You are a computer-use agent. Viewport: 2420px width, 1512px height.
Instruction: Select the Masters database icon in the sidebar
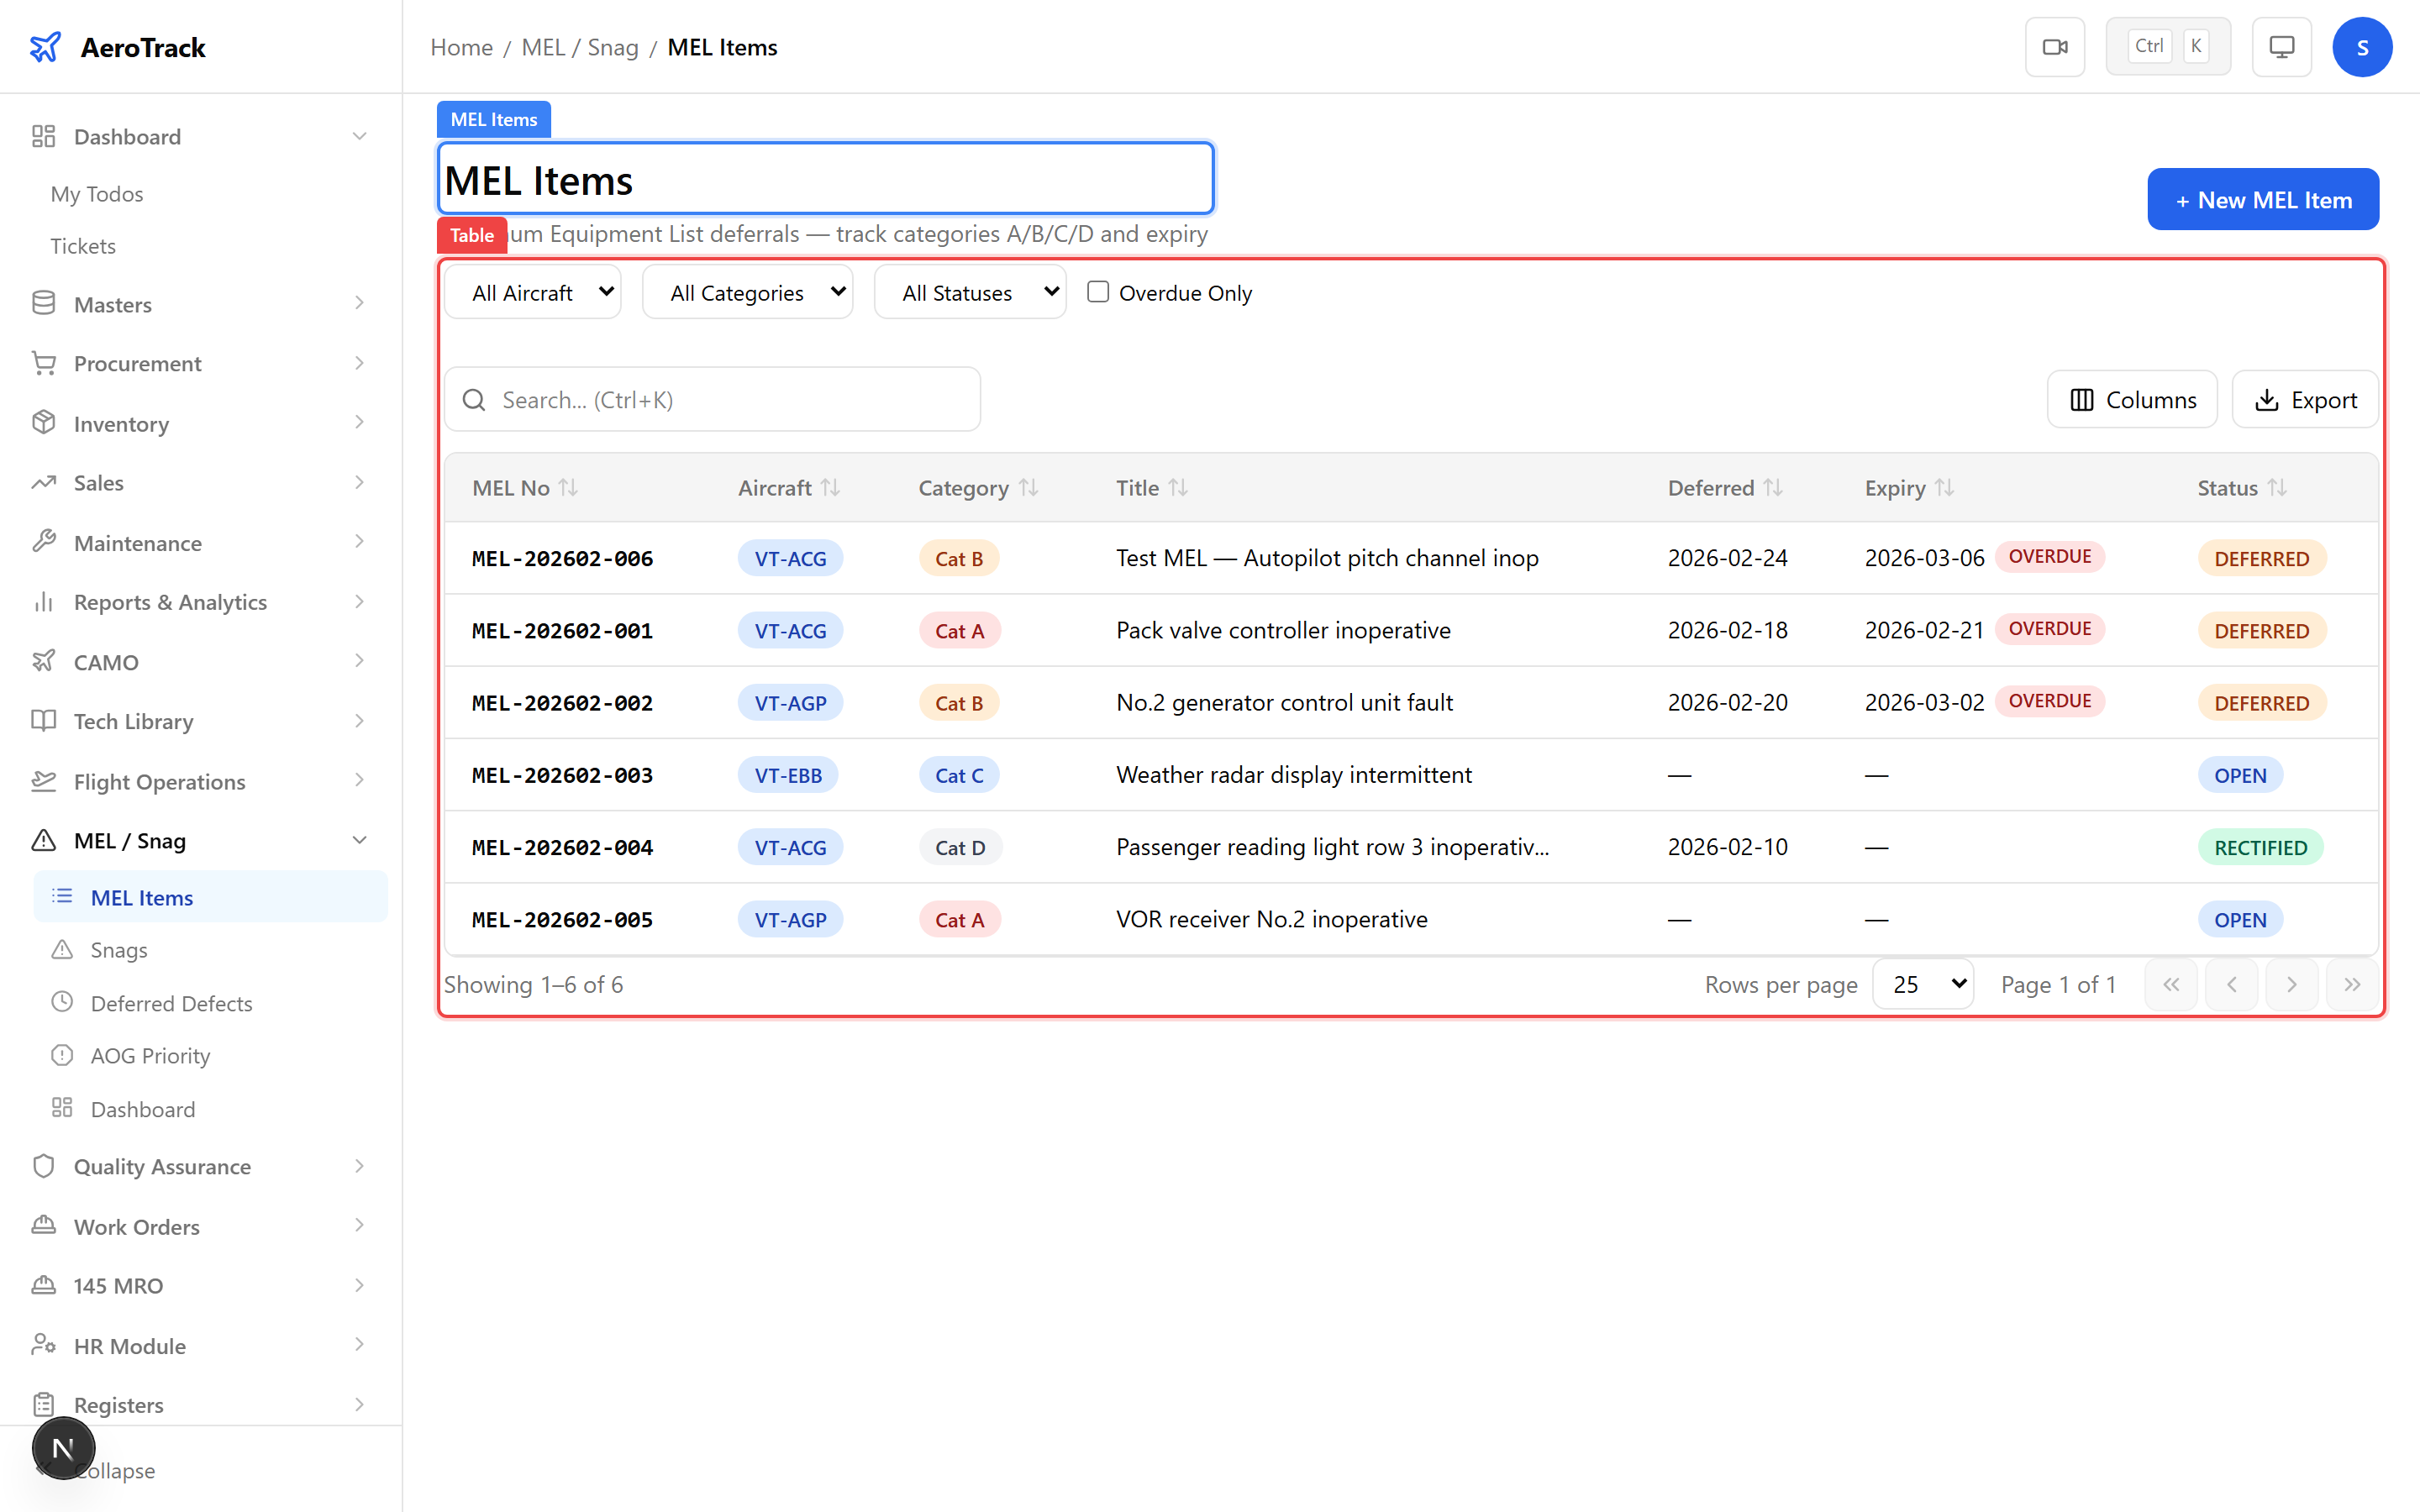(44, 303)
